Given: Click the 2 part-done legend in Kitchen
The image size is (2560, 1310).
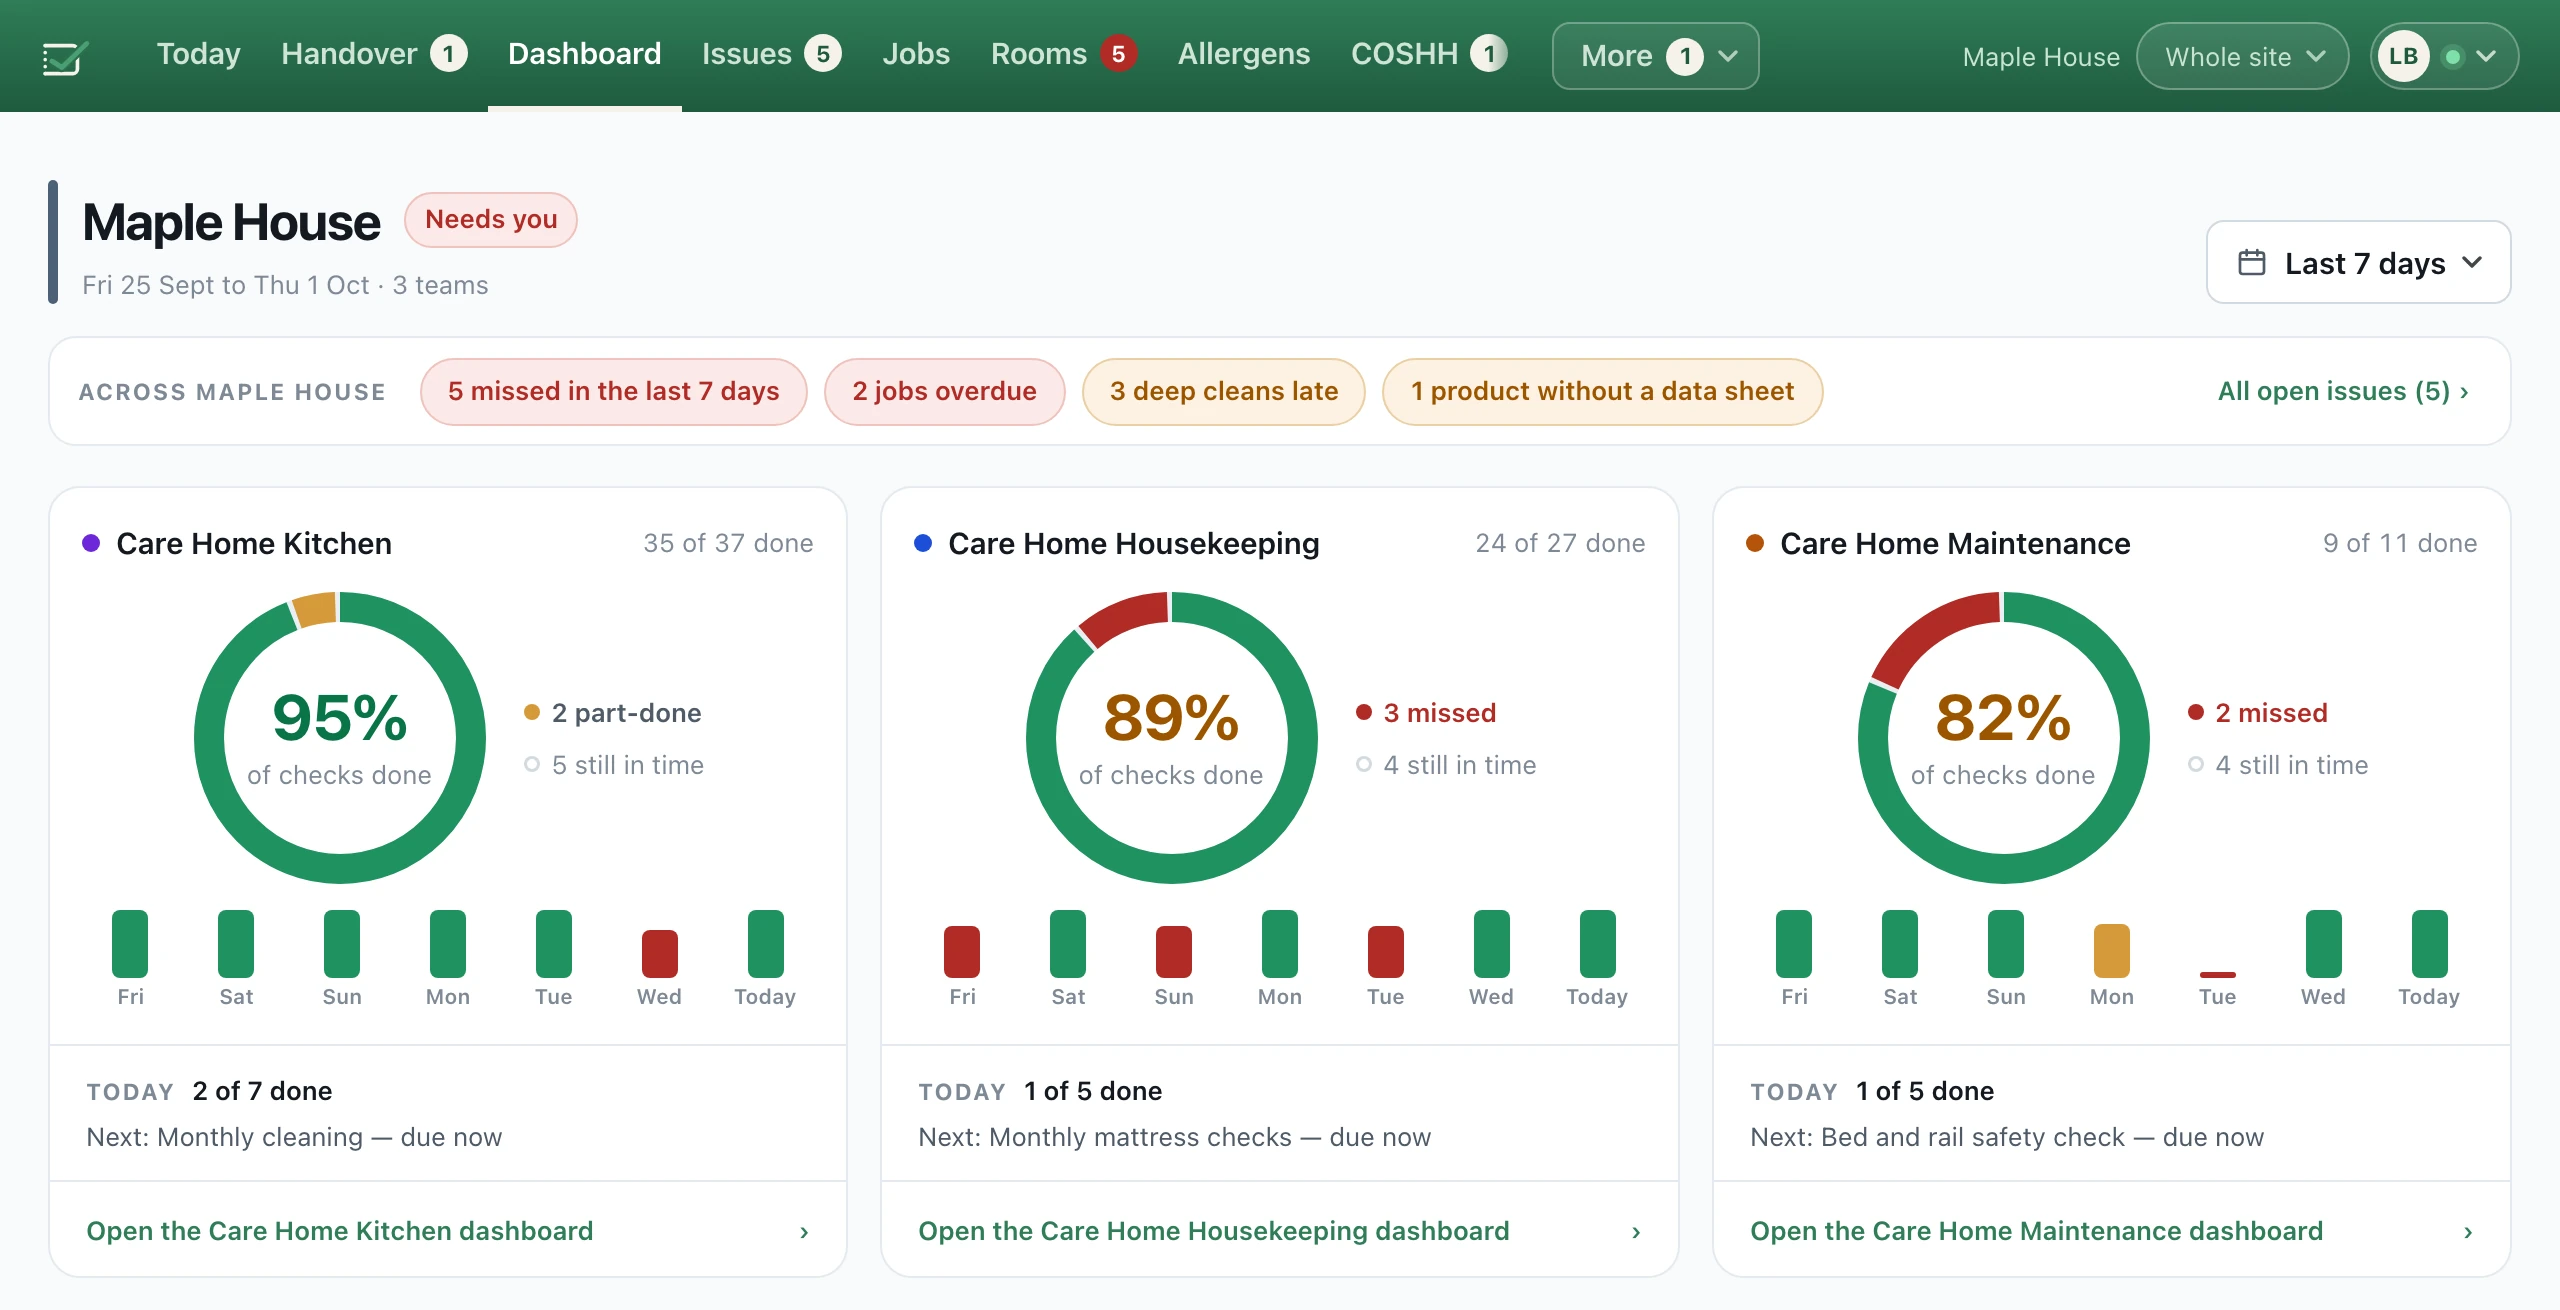Looking at the screenshot, I should (613, 713).
